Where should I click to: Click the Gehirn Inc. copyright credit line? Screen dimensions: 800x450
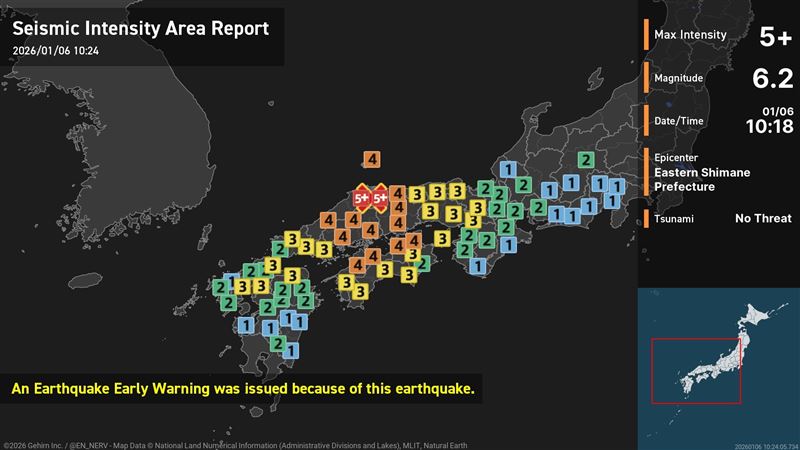point(235,445)
